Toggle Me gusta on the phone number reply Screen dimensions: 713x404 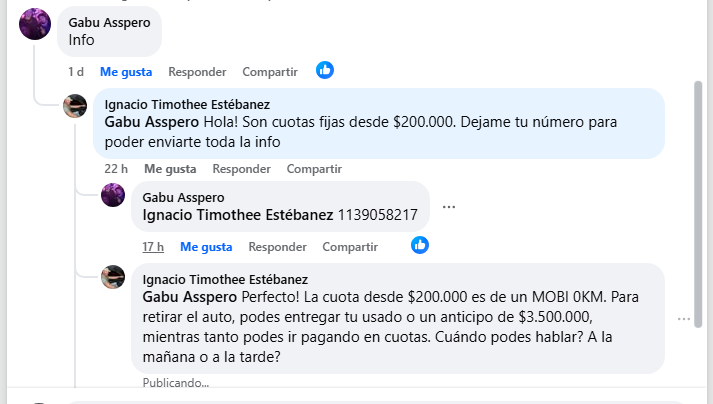[206, 247]
